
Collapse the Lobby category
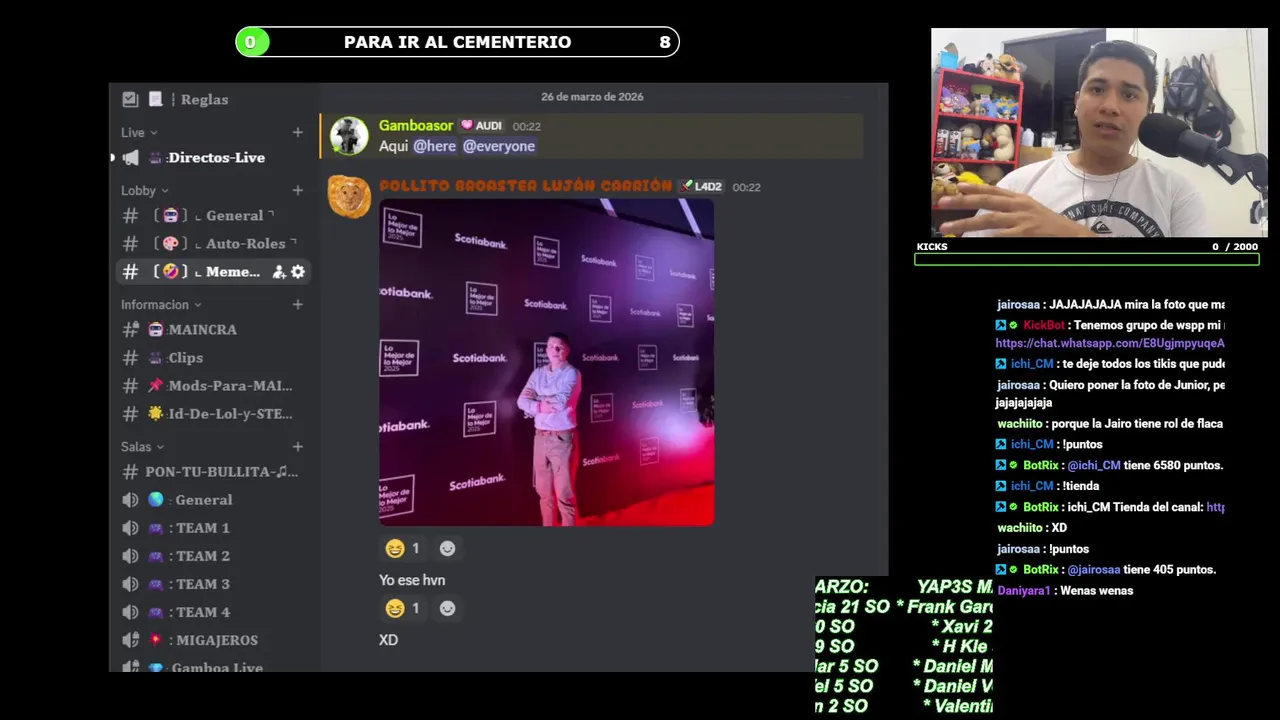pyautogui.click(x=145, y=190)
